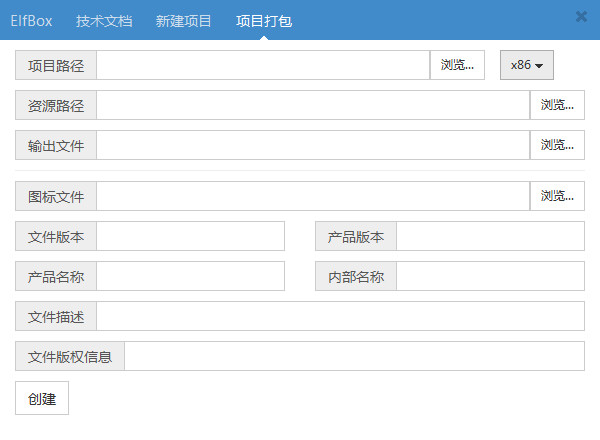The width and height of the screenshot is (600, 440).
Task: Click 浏览 next to 资源路径
Action: (557, 105)
